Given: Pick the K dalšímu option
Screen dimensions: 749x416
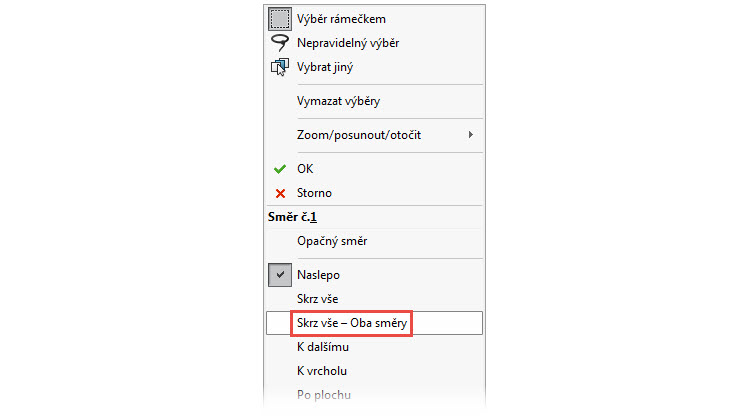Looking at the screenshot, I should (x=322, y=348).
